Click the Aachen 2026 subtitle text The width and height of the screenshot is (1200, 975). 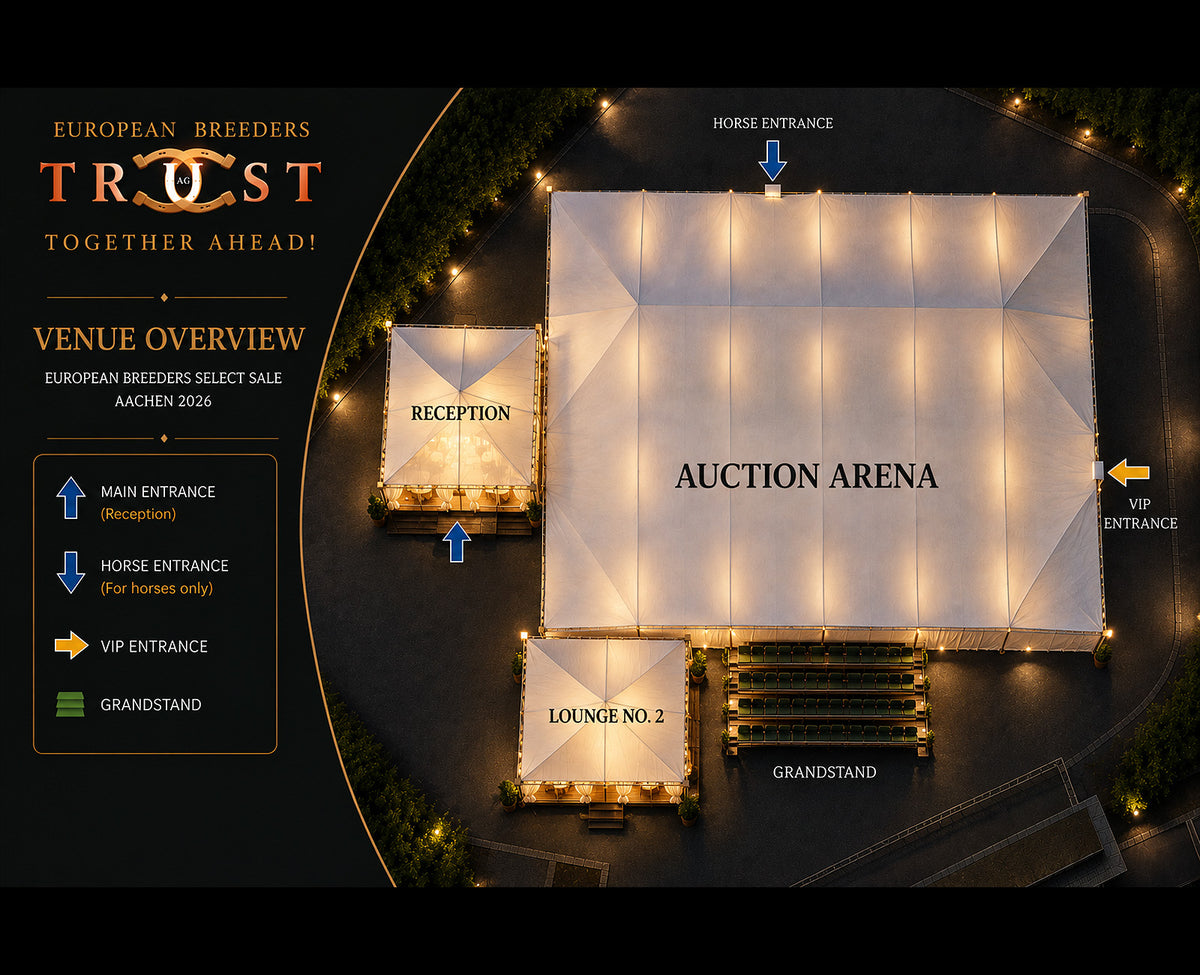pyautogui.click(x=164, y=401)
